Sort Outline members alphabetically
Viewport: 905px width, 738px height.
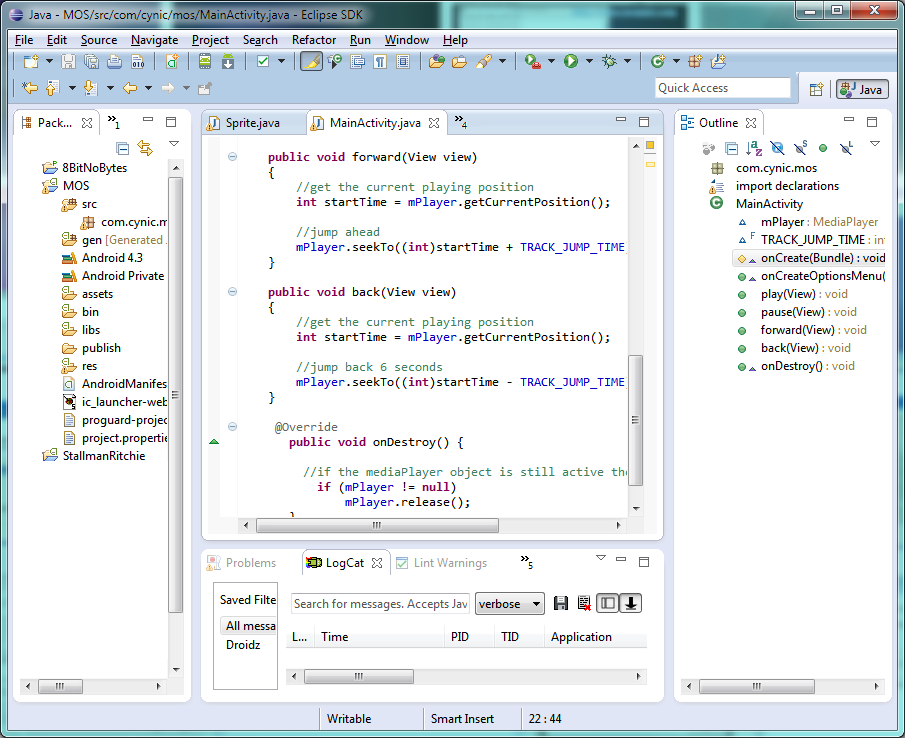[754, 148]
